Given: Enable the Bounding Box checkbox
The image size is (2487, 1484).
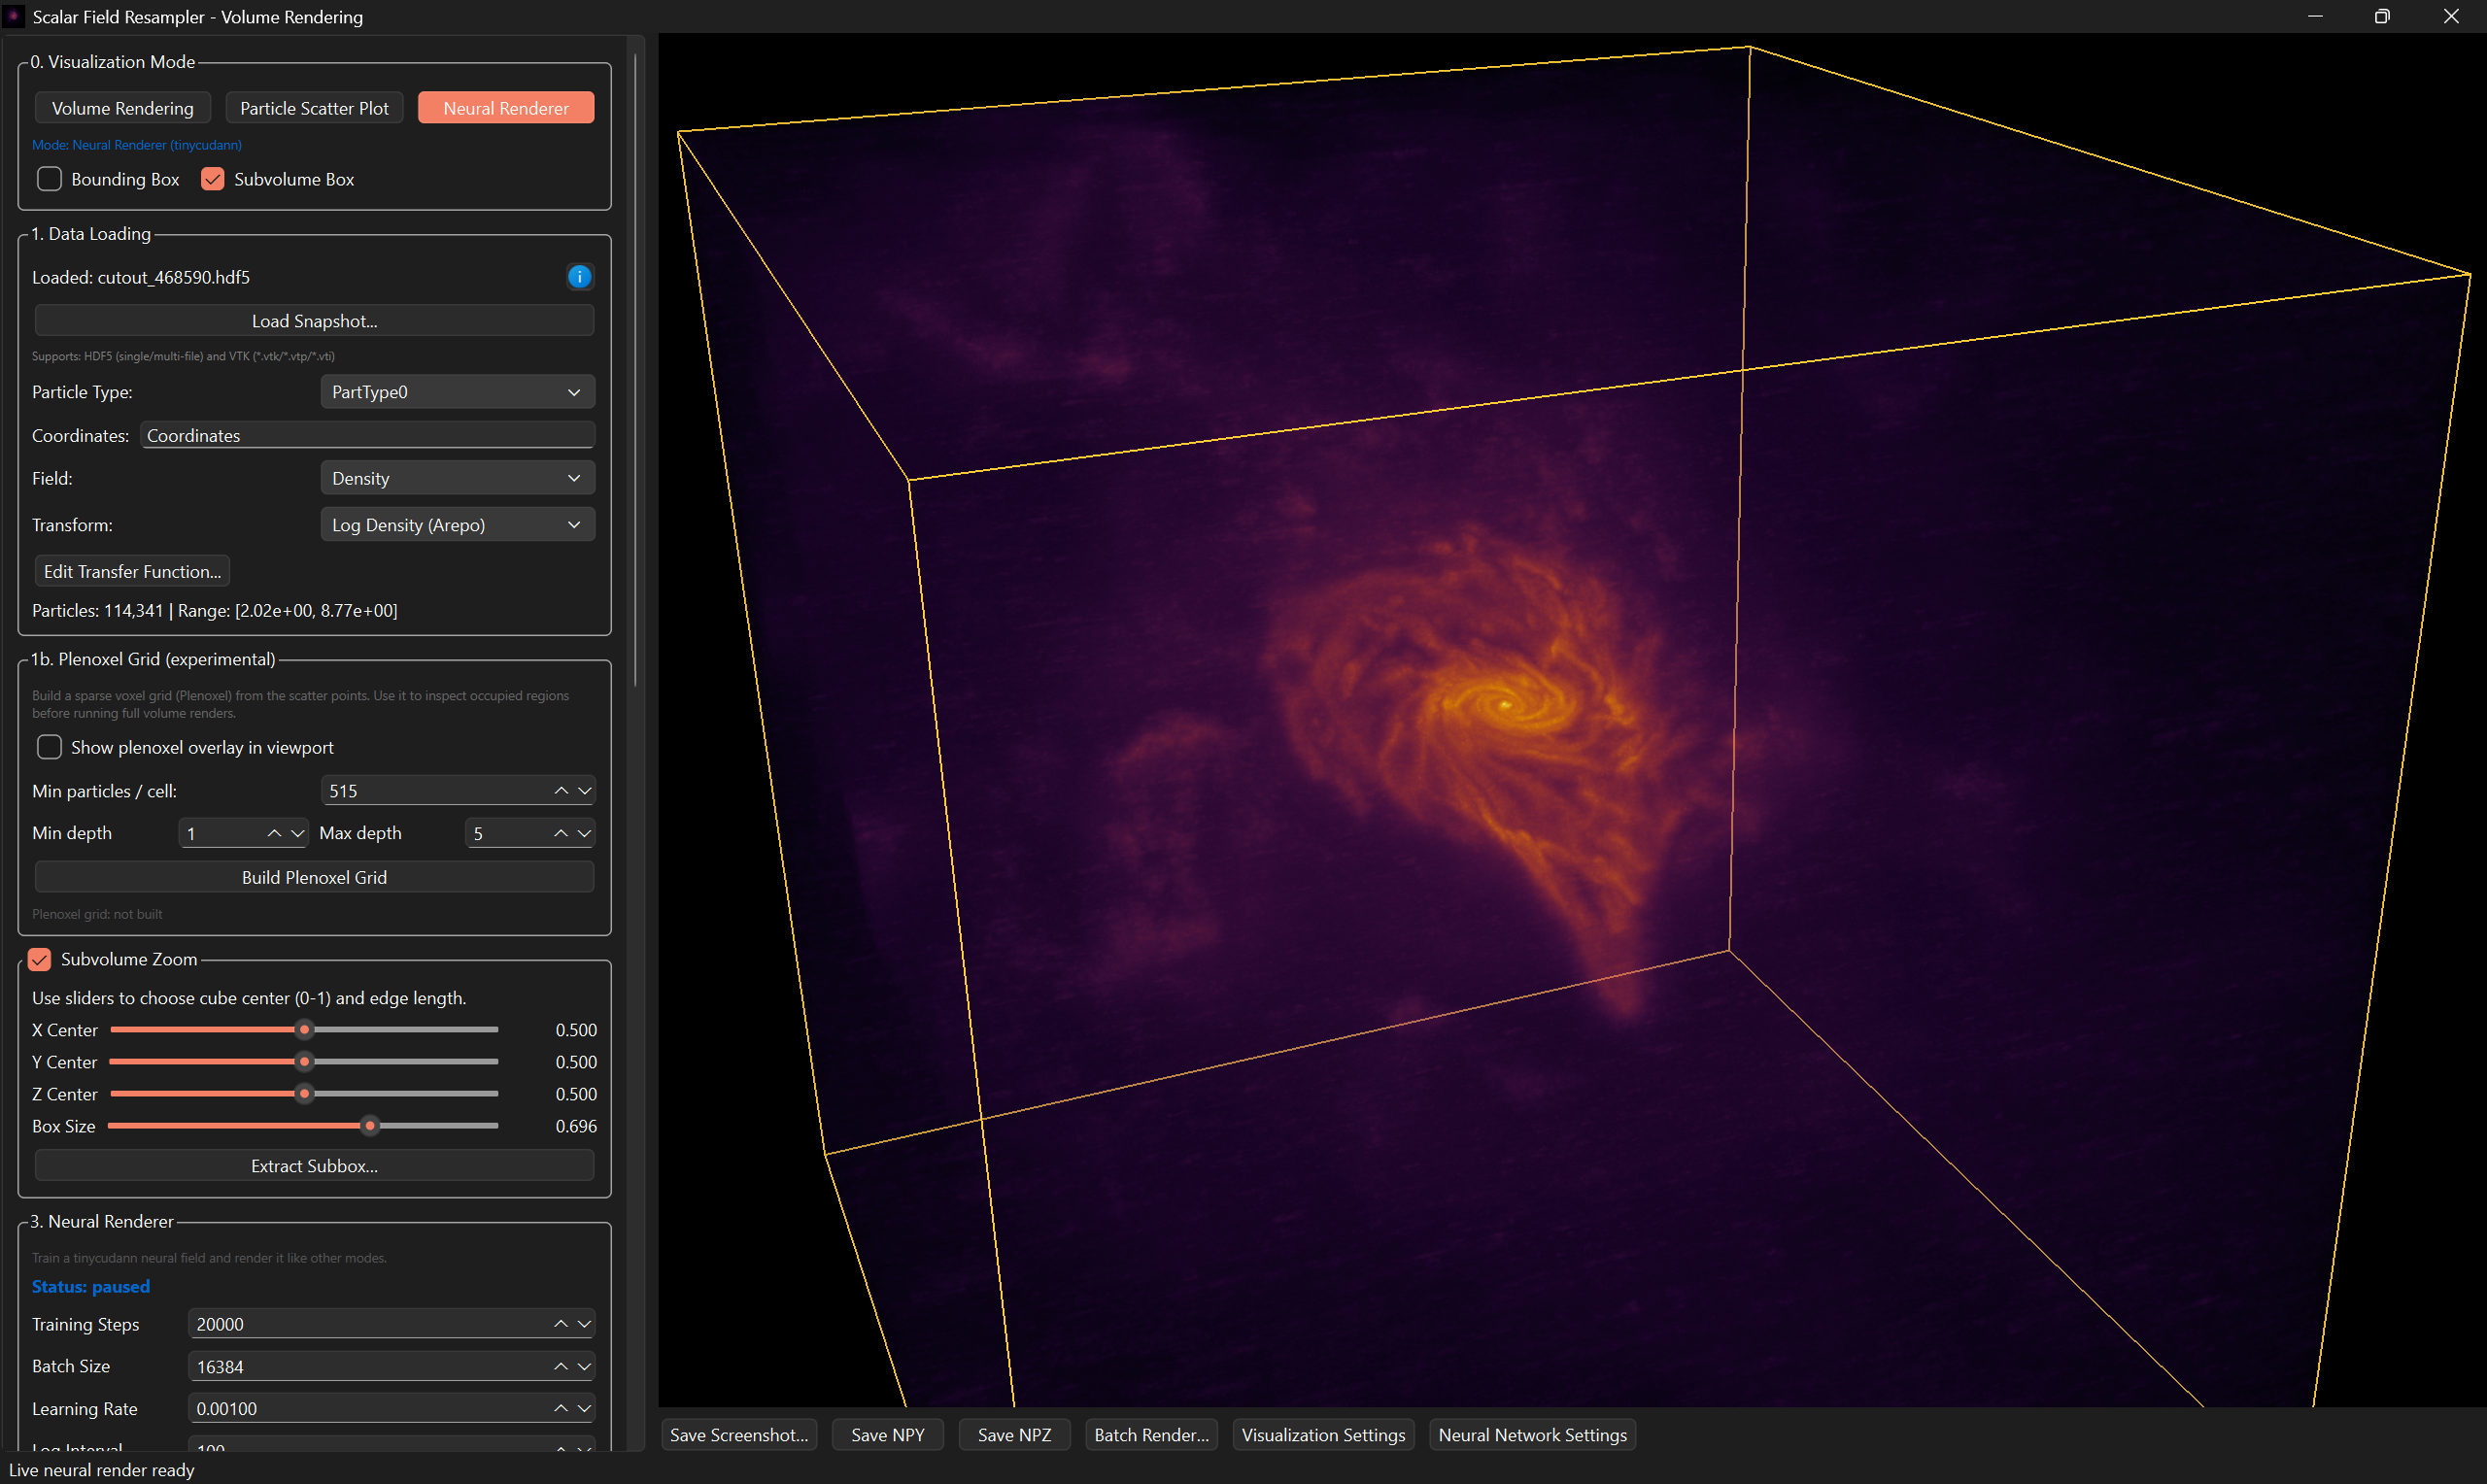Looking at the screenshot, I should (x=49, y=179).
